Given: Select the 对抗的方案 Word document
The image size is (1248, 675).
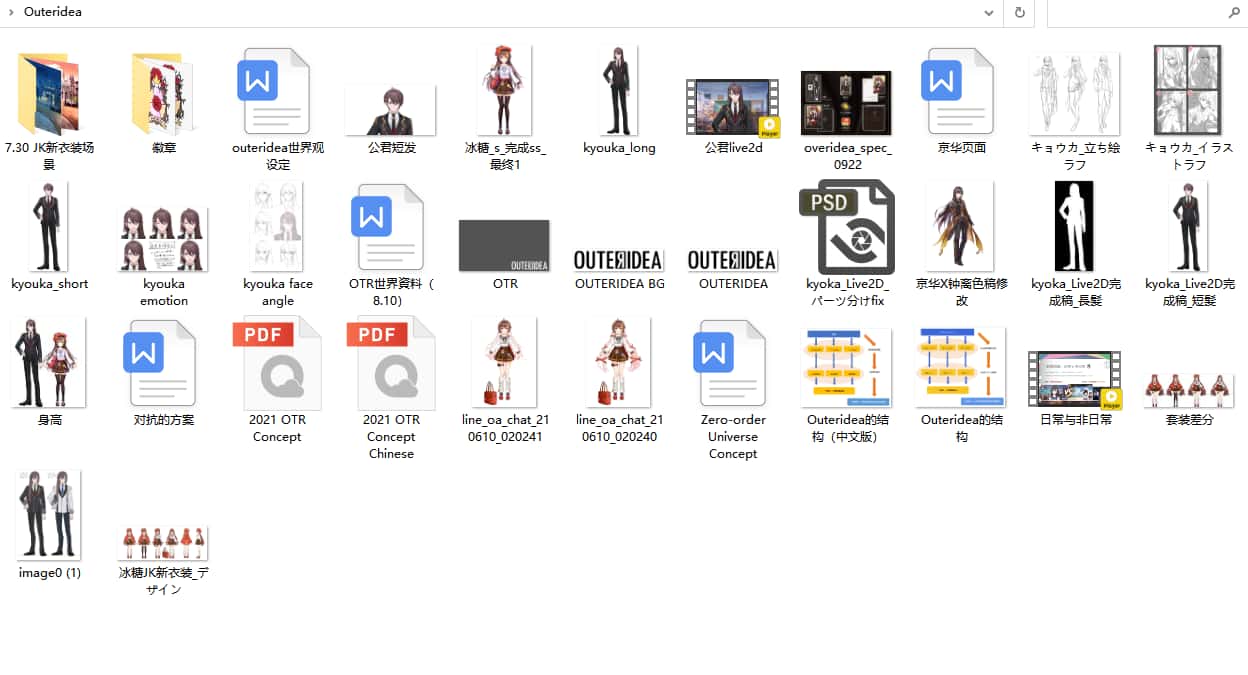Looking at the screenshot, I should 163,364.
